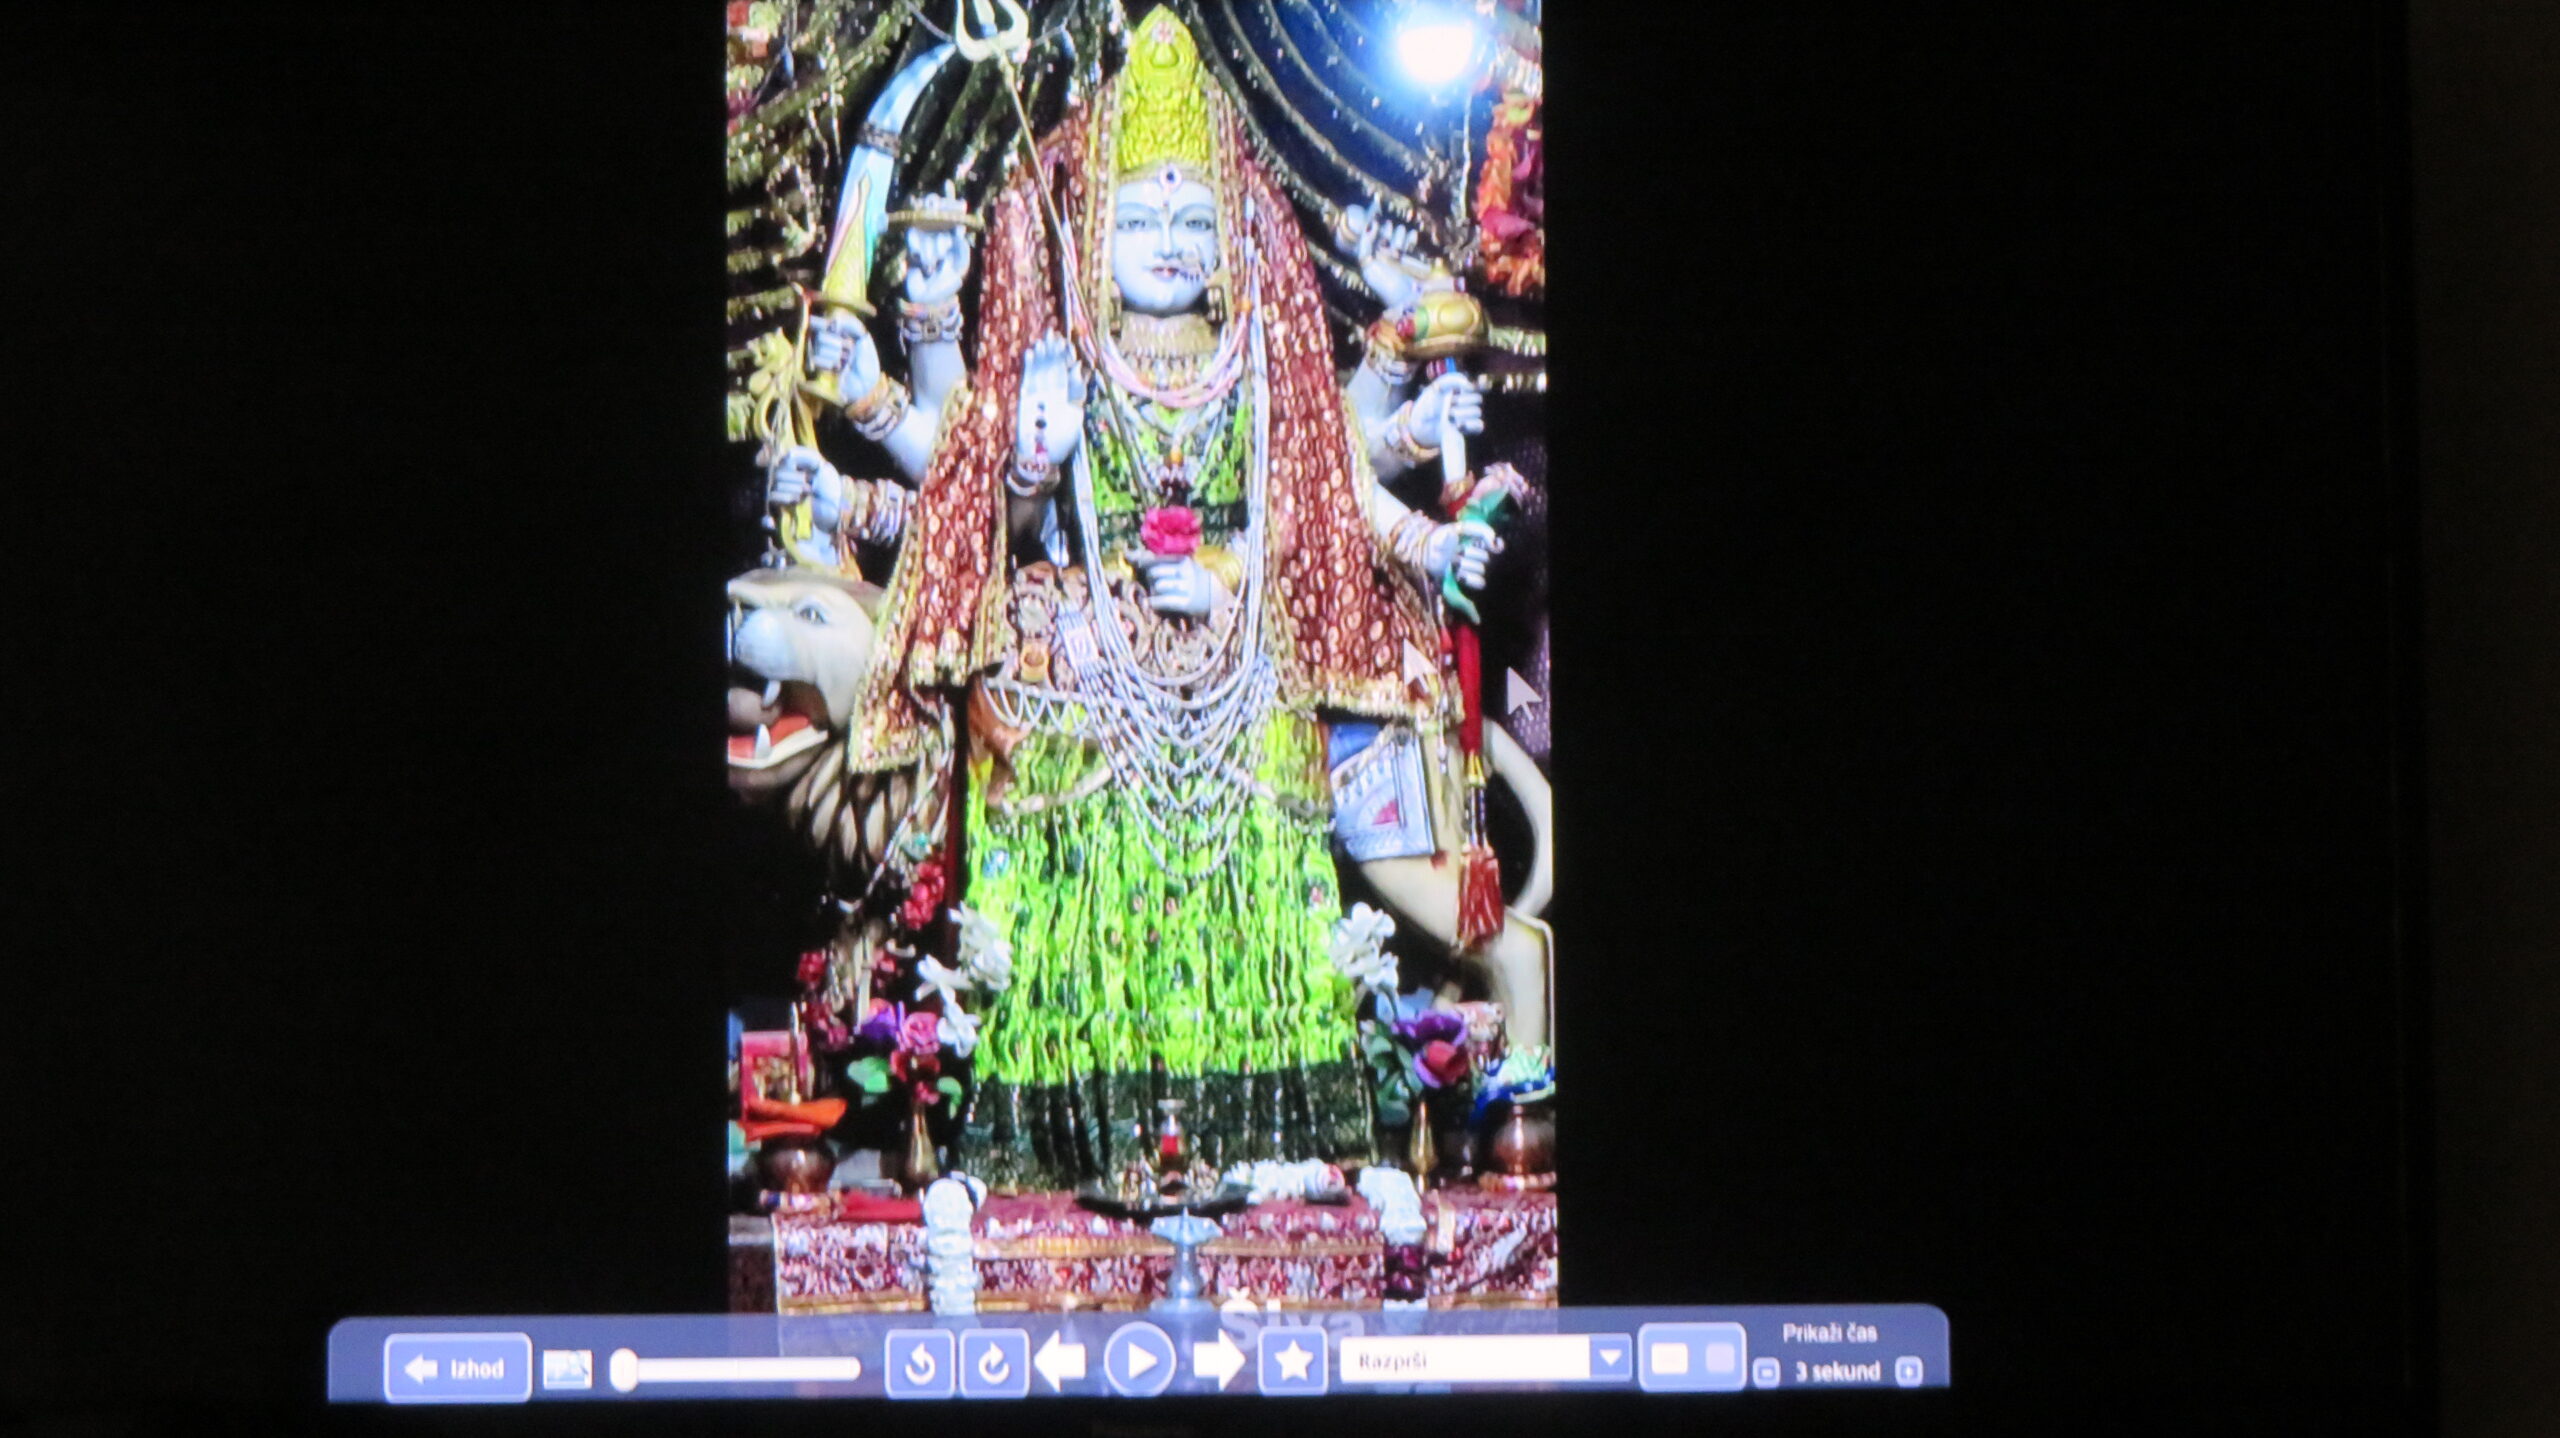Click the 3 sekund duration value
This screenshot has width=2560, height=1438.
point(1838,1371)
